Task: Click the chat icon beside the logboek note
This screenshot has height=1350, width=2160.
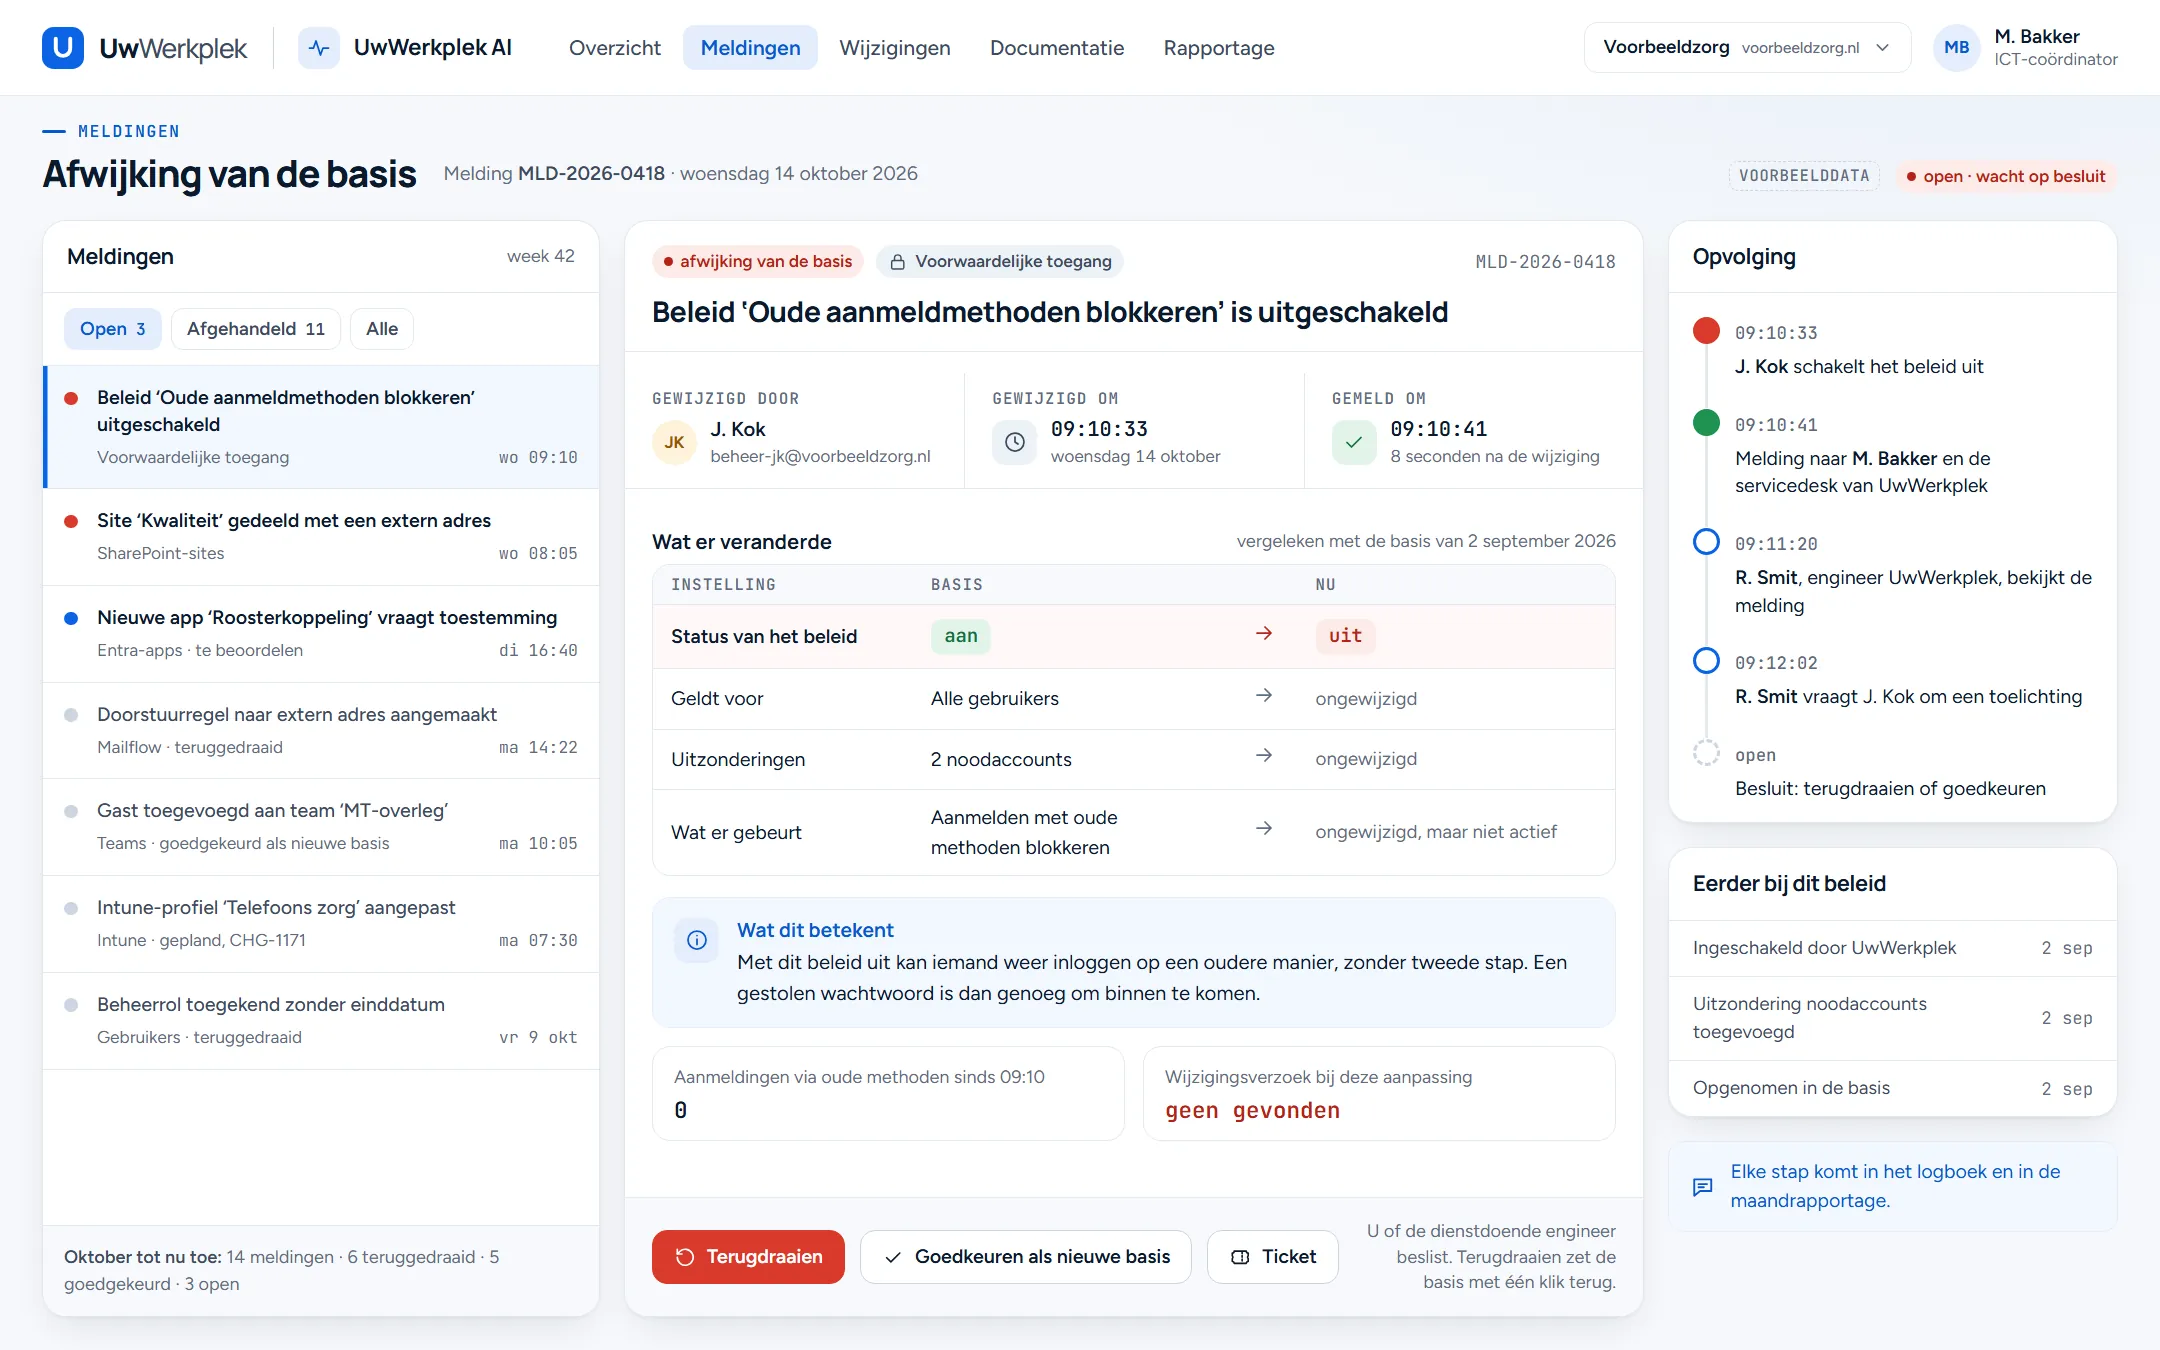Action: tap(1702, 1187)
